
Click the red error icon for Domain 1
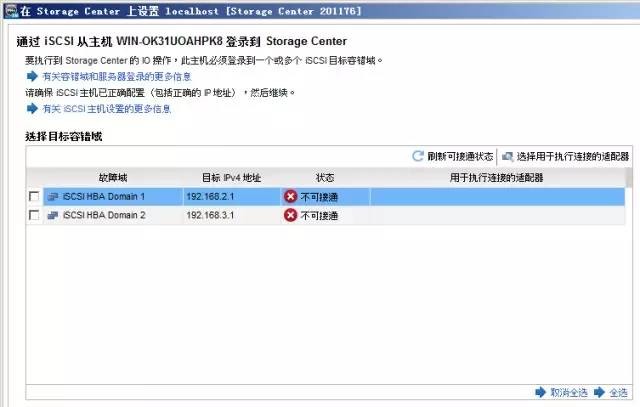290,197
